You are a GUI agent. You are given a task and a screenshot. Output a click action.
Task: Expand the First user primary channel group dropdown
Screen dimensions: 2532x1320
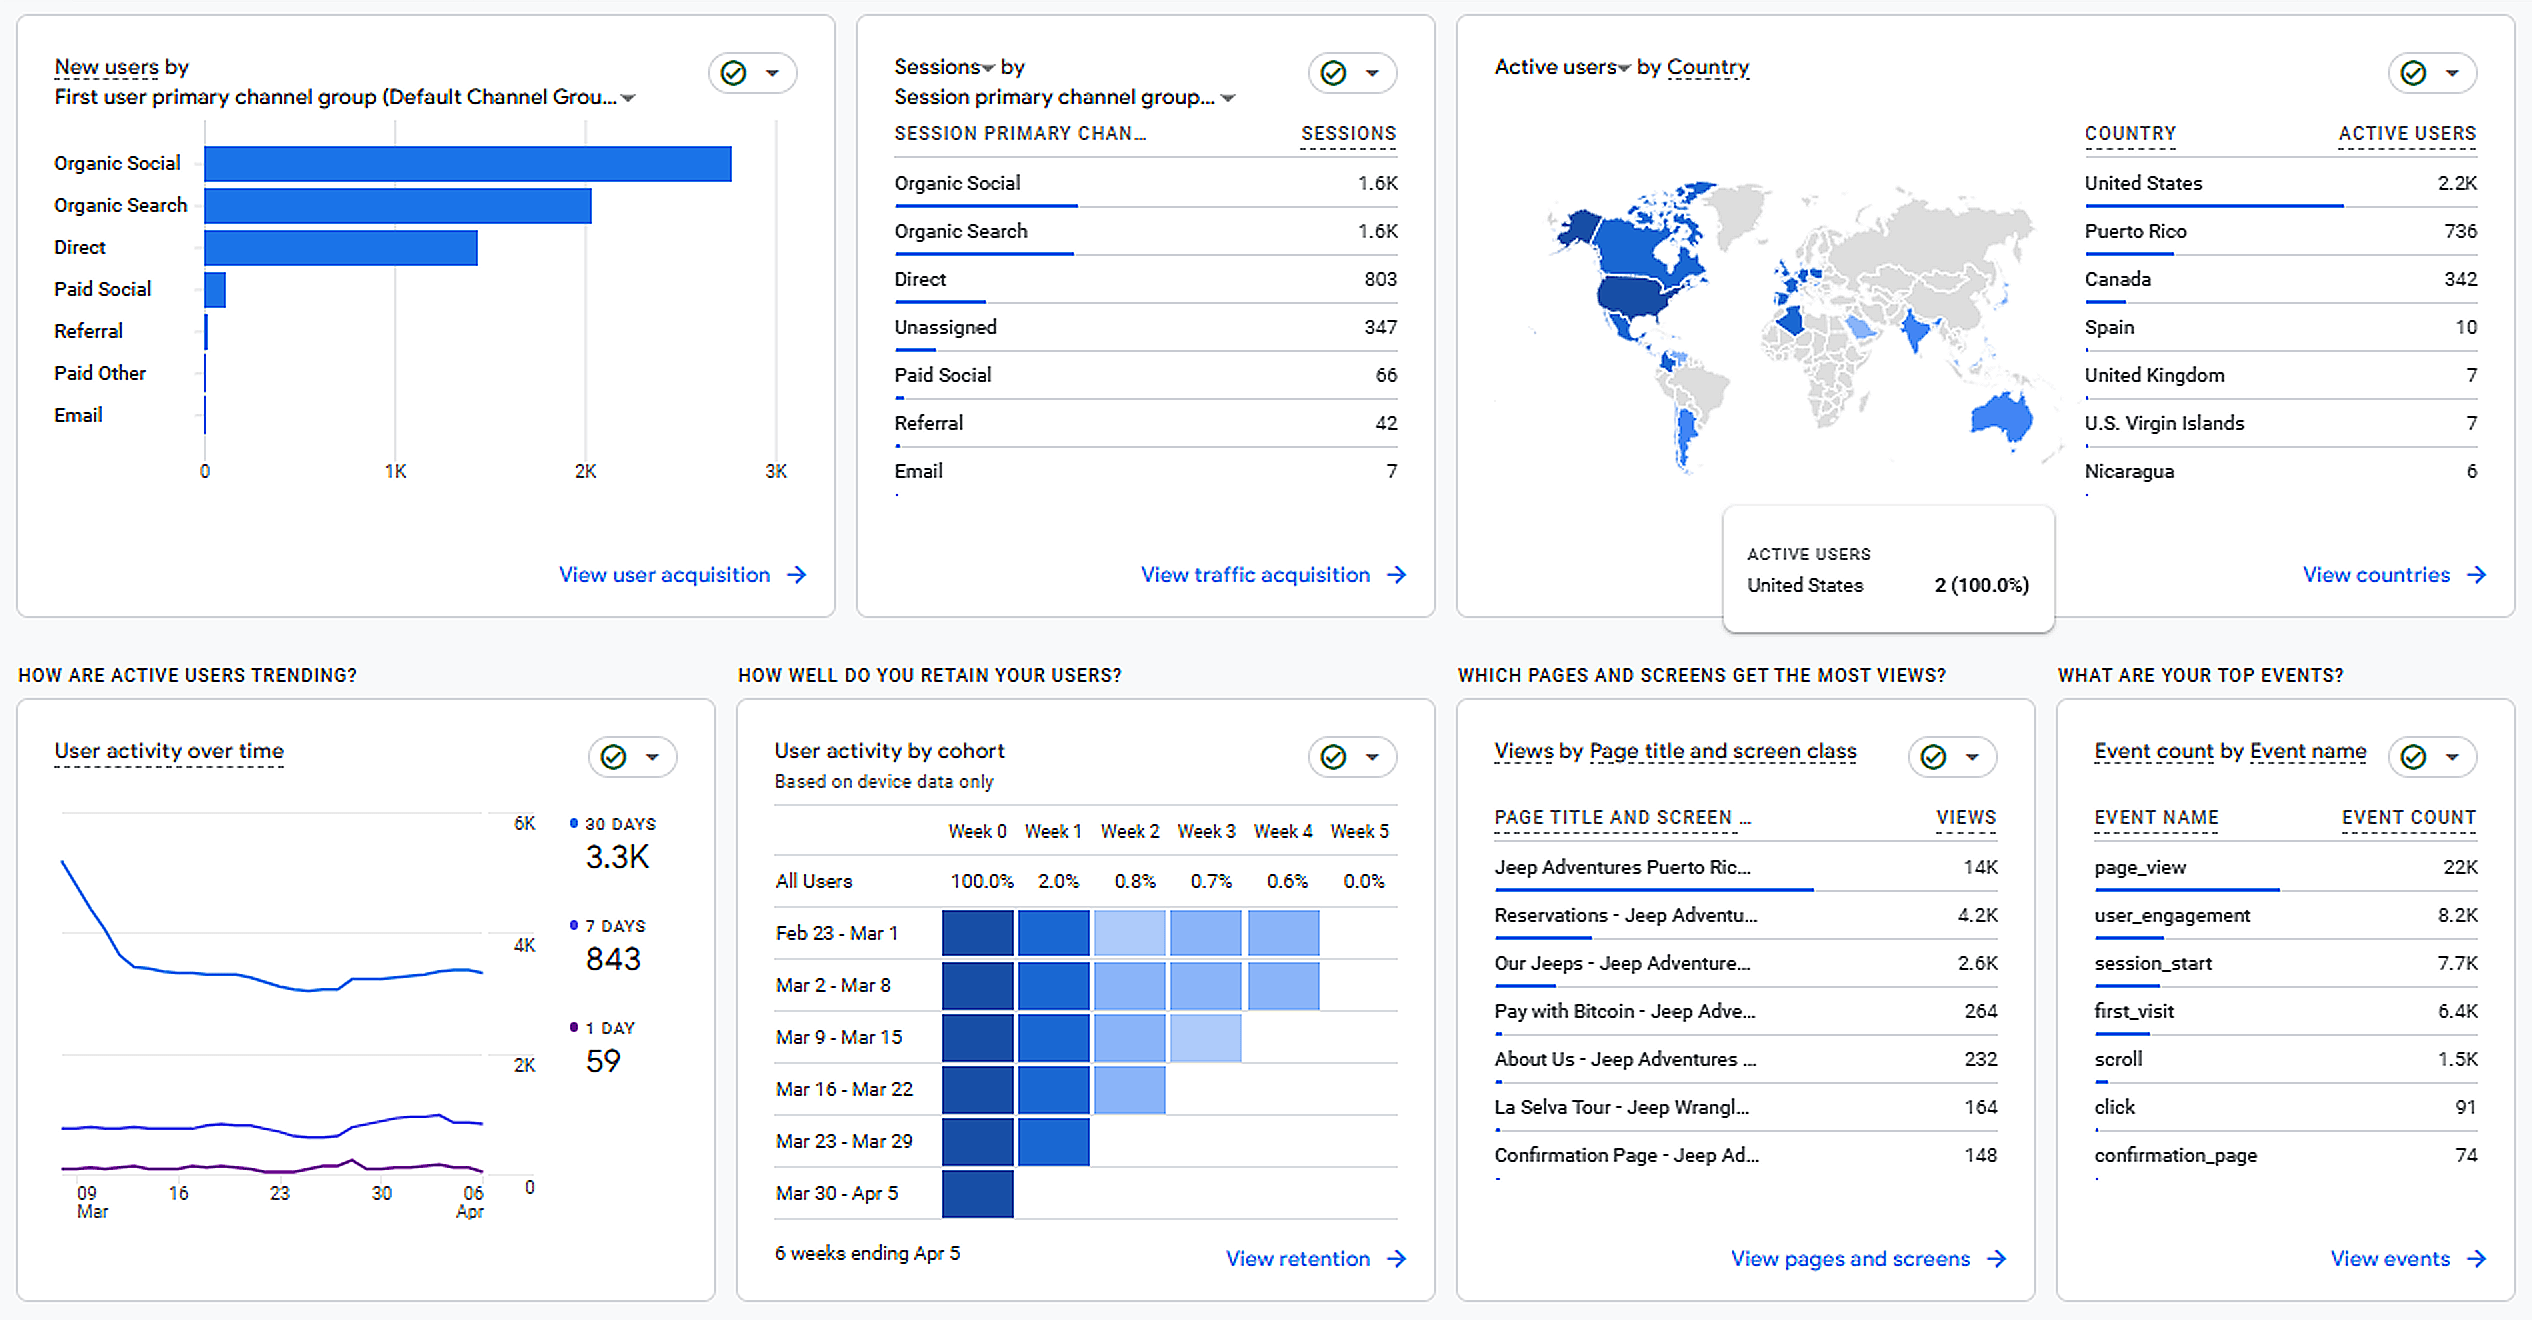(628, 98)
